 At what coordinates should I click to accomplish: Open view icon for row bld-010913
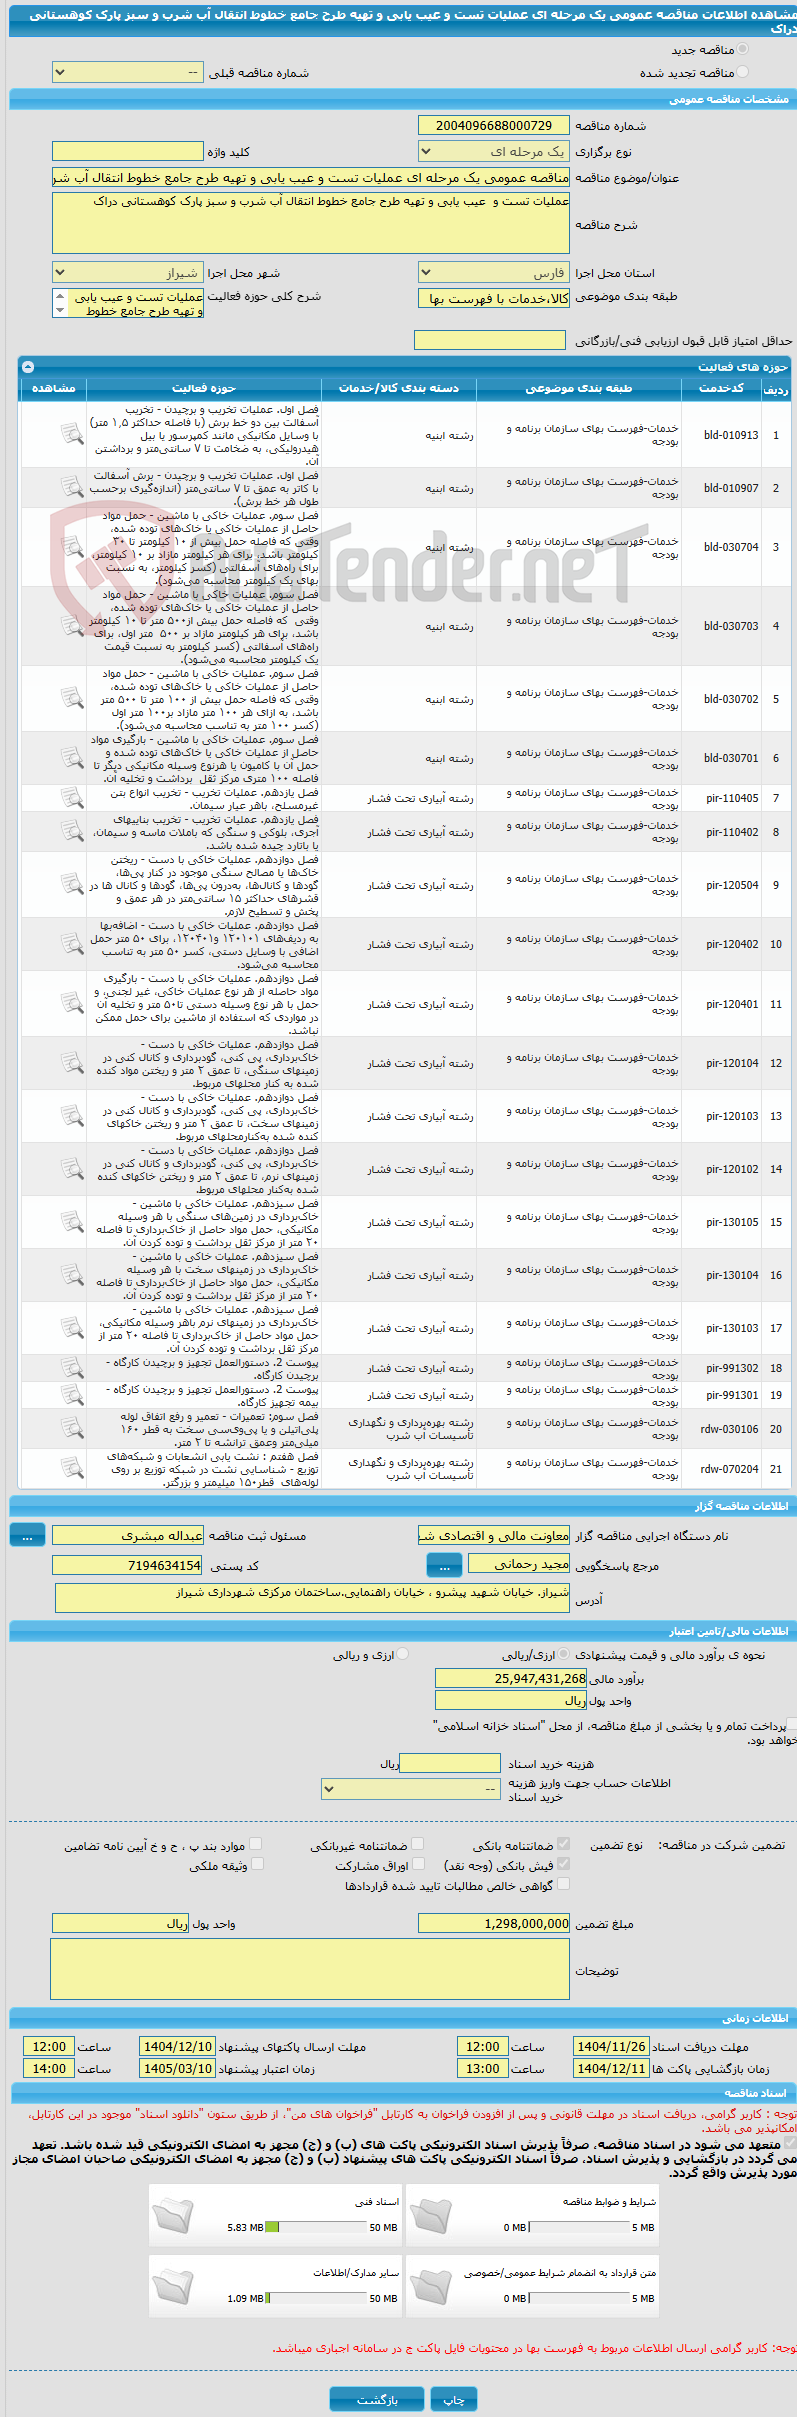tap(71, 434)
